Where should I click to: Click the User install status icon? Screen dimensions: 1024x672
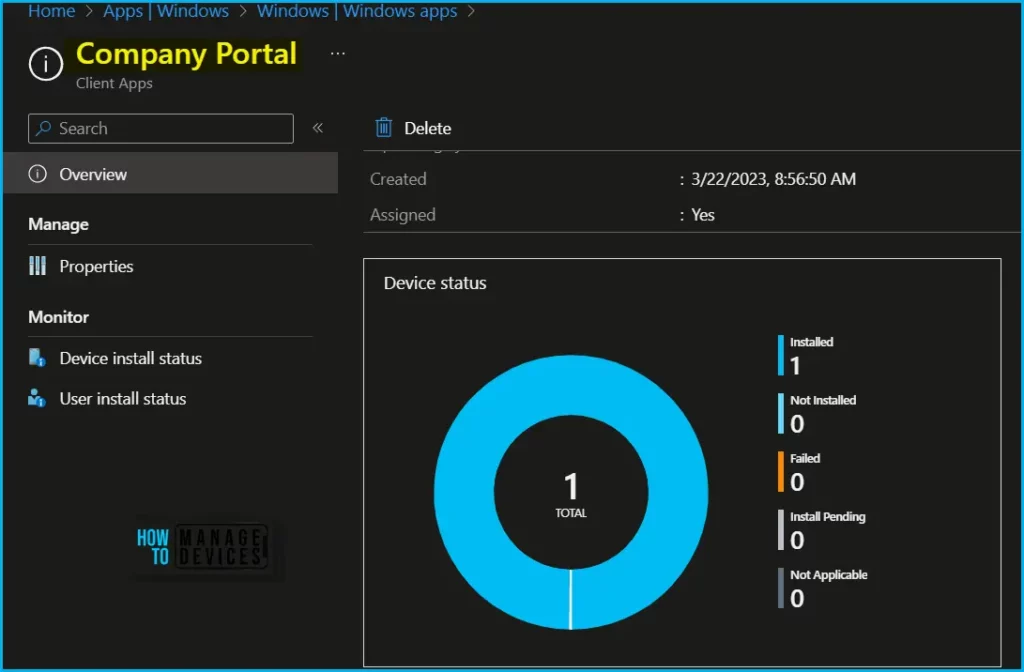coord(37,398)
